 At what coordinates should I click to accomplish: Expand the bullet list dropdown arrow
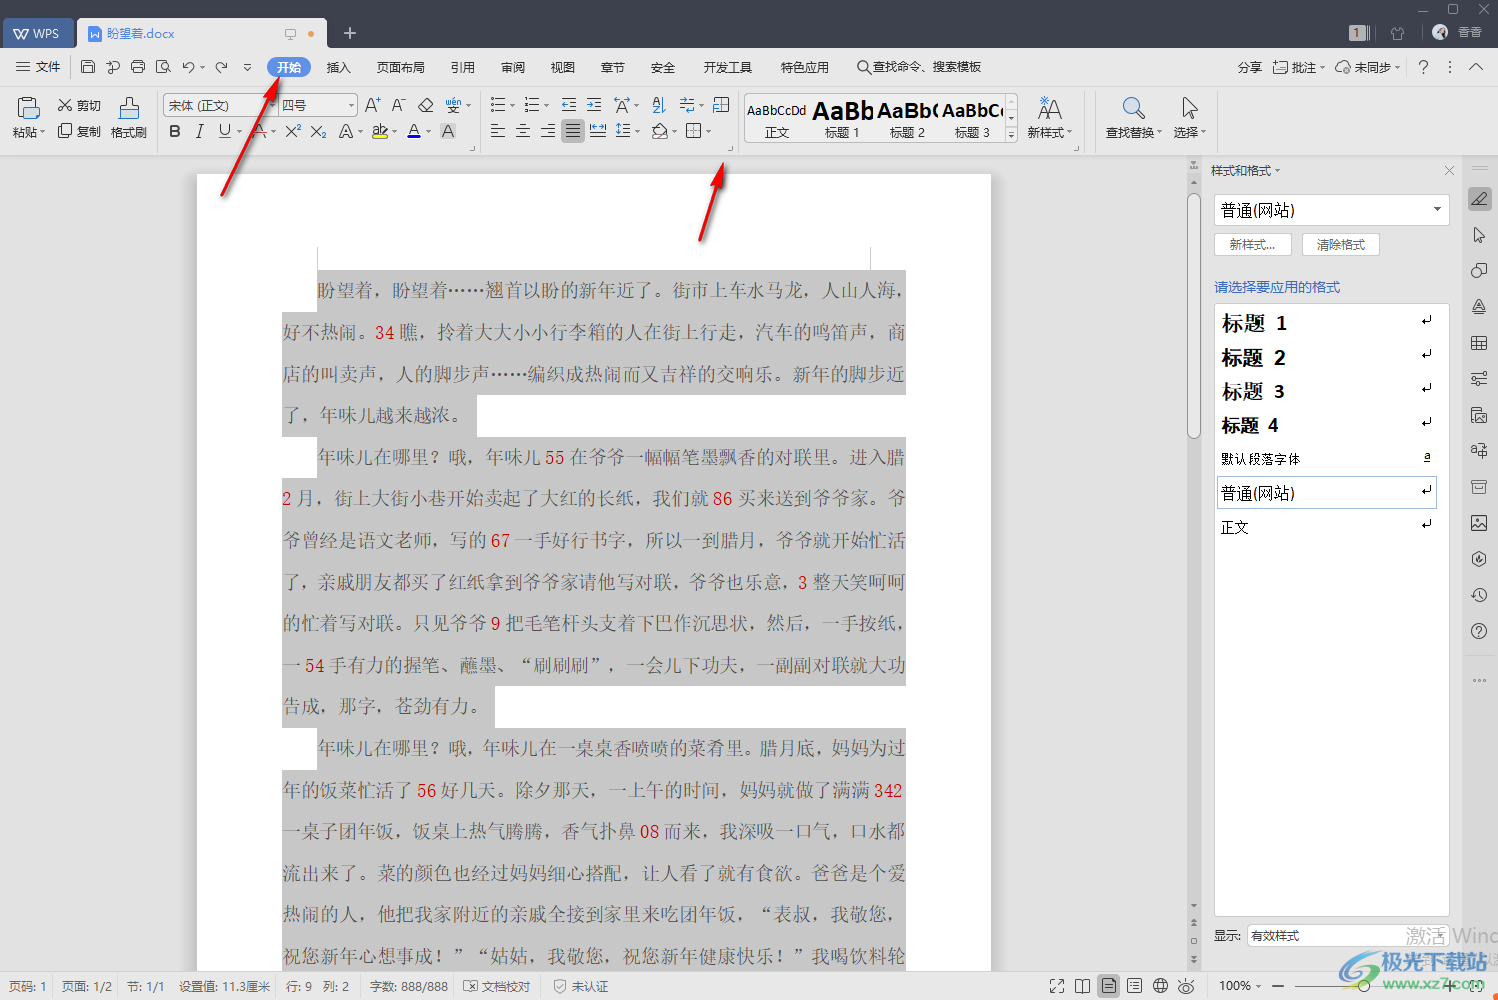coord(513,105)
